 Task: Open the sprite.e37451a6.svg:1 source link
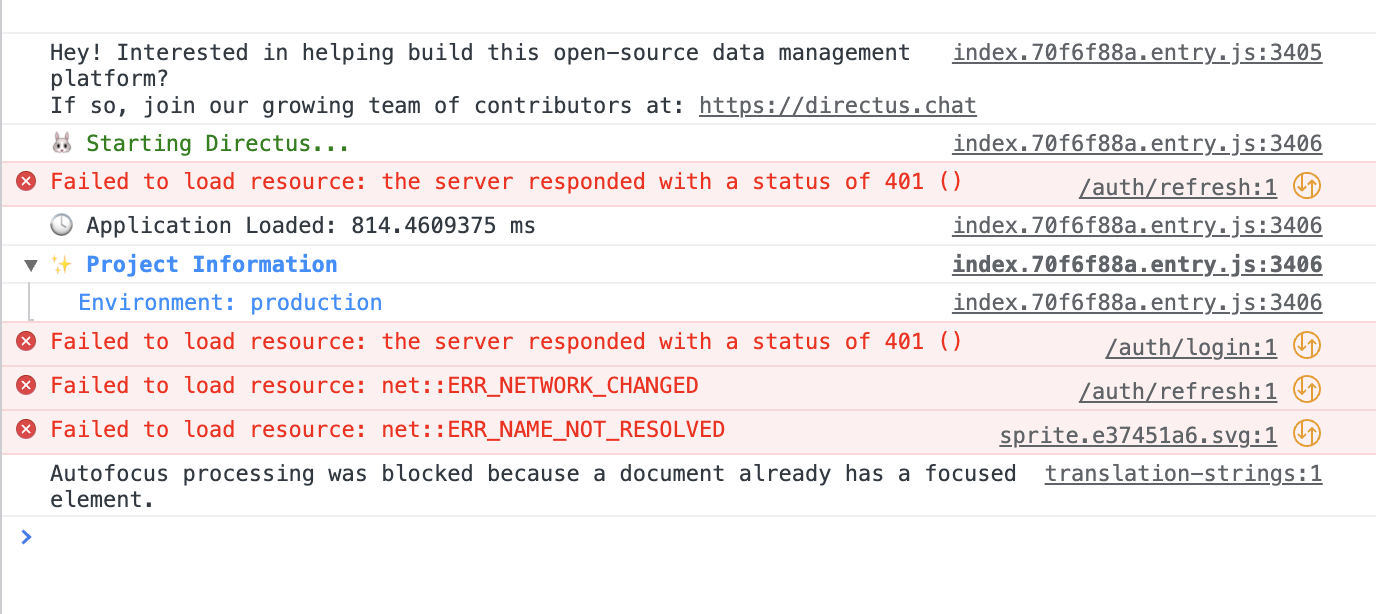[x=1138, y=435]
